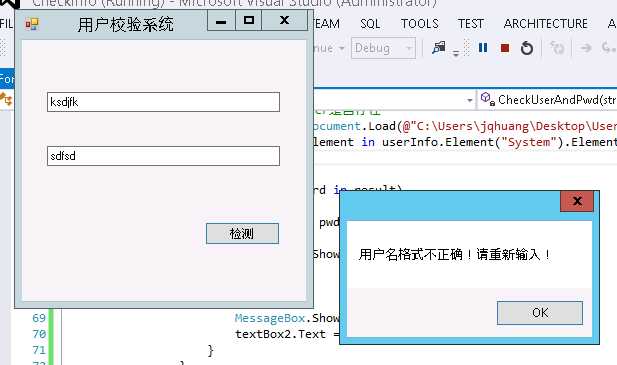617x365 pixels.
Task: Open the toolbar overflow options arrow
Action: point(456,53)
